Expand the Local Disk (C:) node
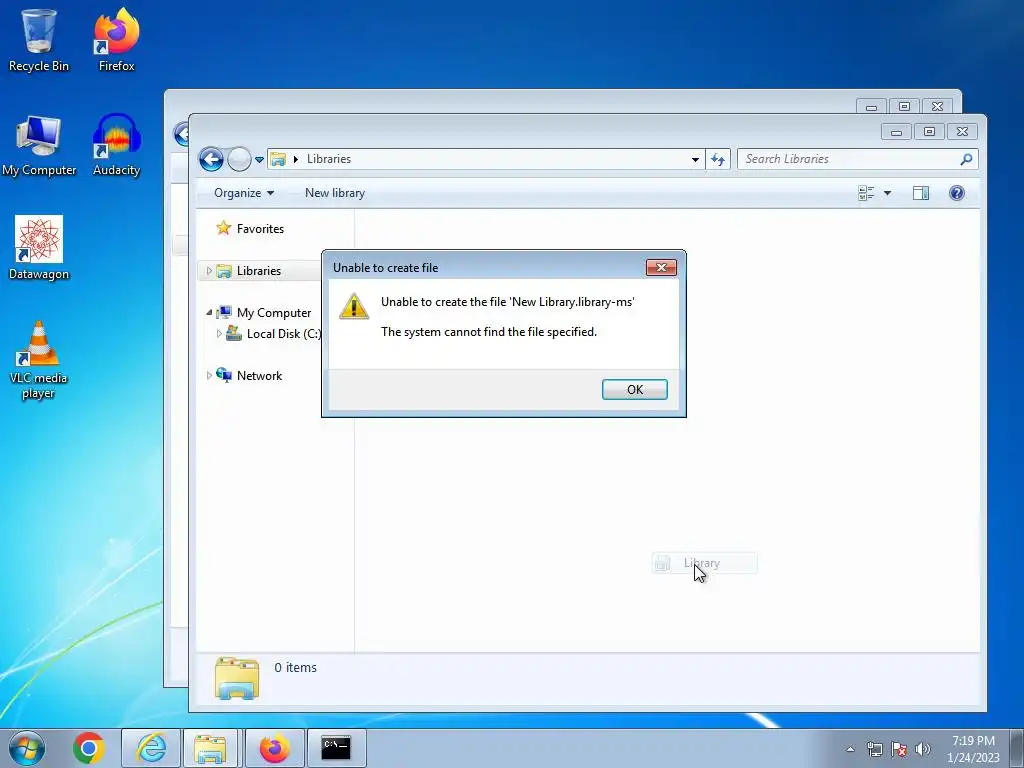Viewport: 1024px width, 768px height. point(219,333)
